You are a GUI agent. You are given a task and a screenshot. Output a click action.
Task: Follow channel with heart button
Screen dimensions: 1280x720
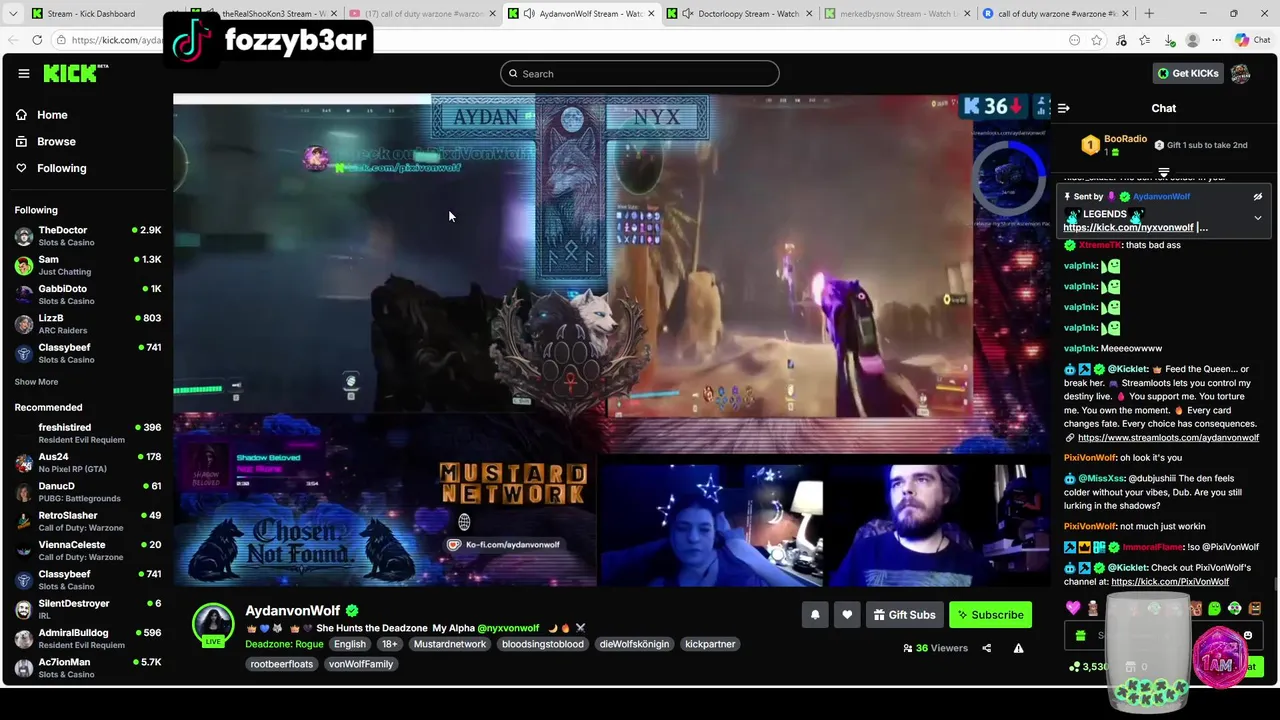[847, 615]
